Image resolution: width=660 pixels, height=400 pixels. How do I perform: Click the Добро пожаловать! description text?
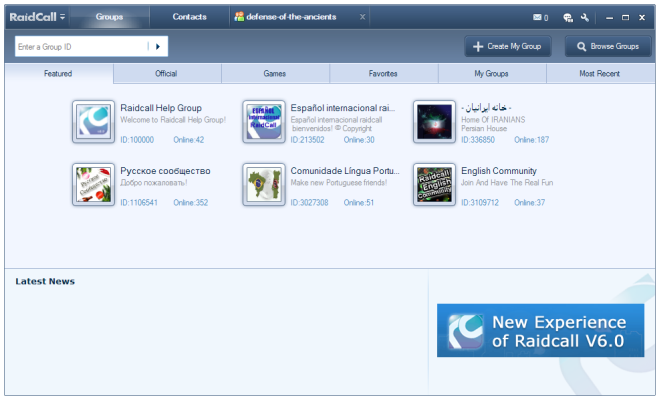click(x=154, y=183)
